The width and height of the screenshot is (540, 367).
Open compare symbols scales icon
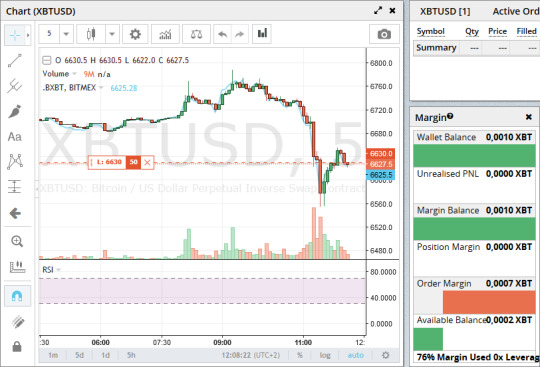[196, 34]
